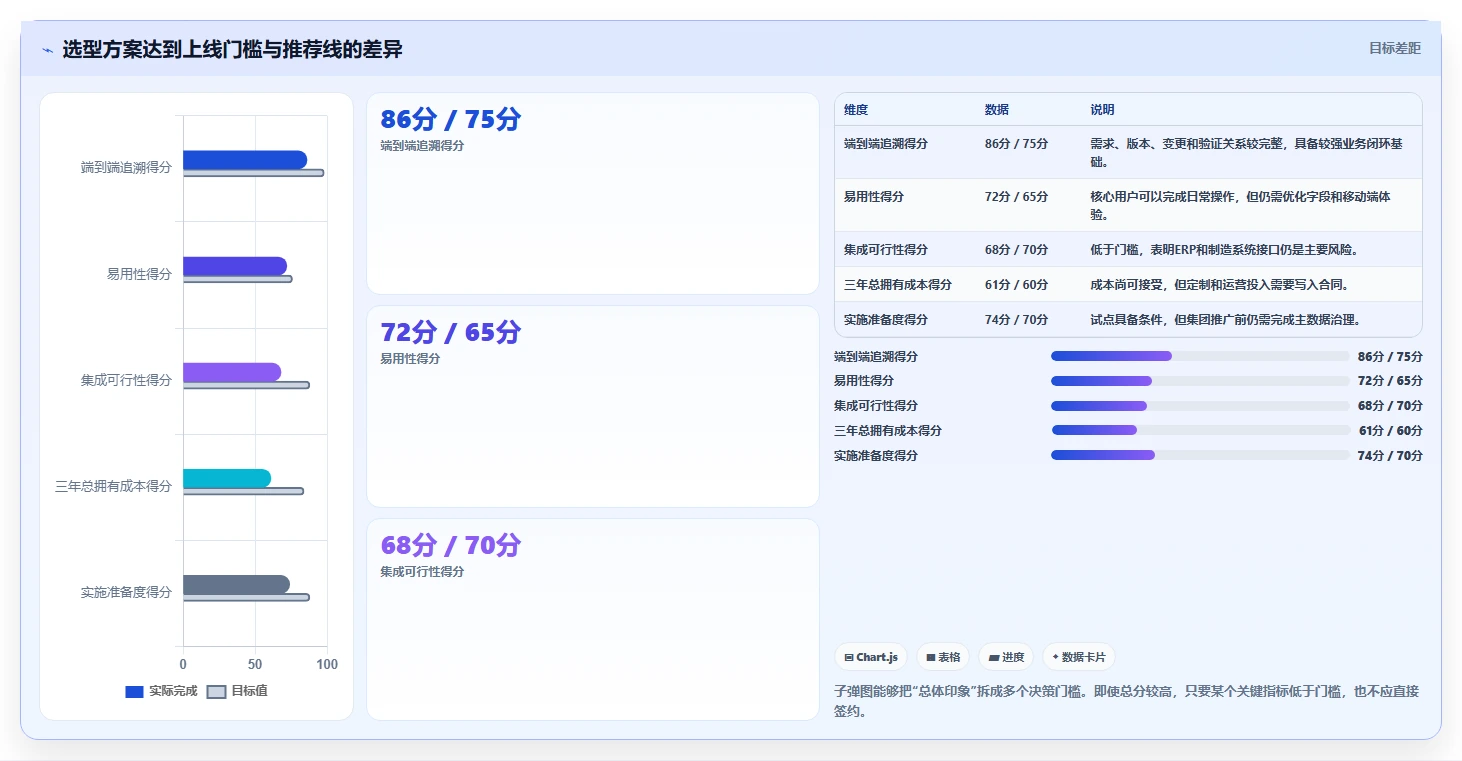Click the 三年总拥有成本得分 chart axis label
The image size is (1462, 761).
[113, 486]
